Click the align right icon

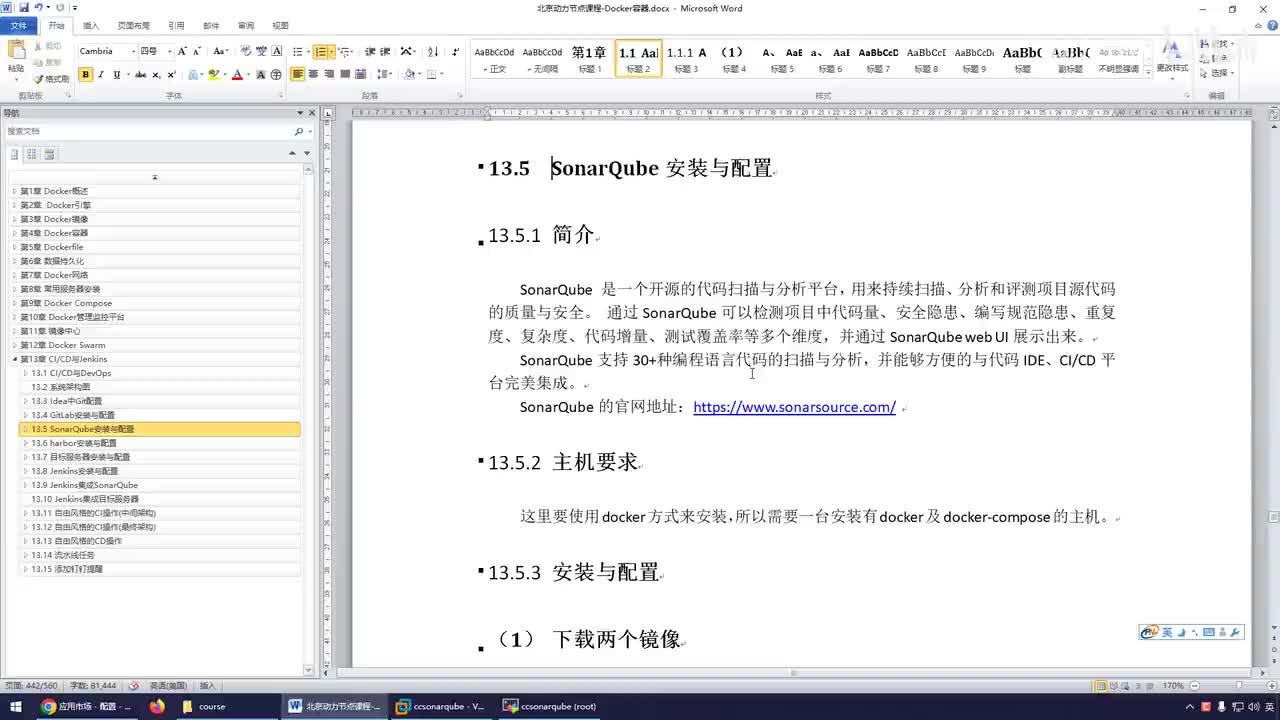330,75
